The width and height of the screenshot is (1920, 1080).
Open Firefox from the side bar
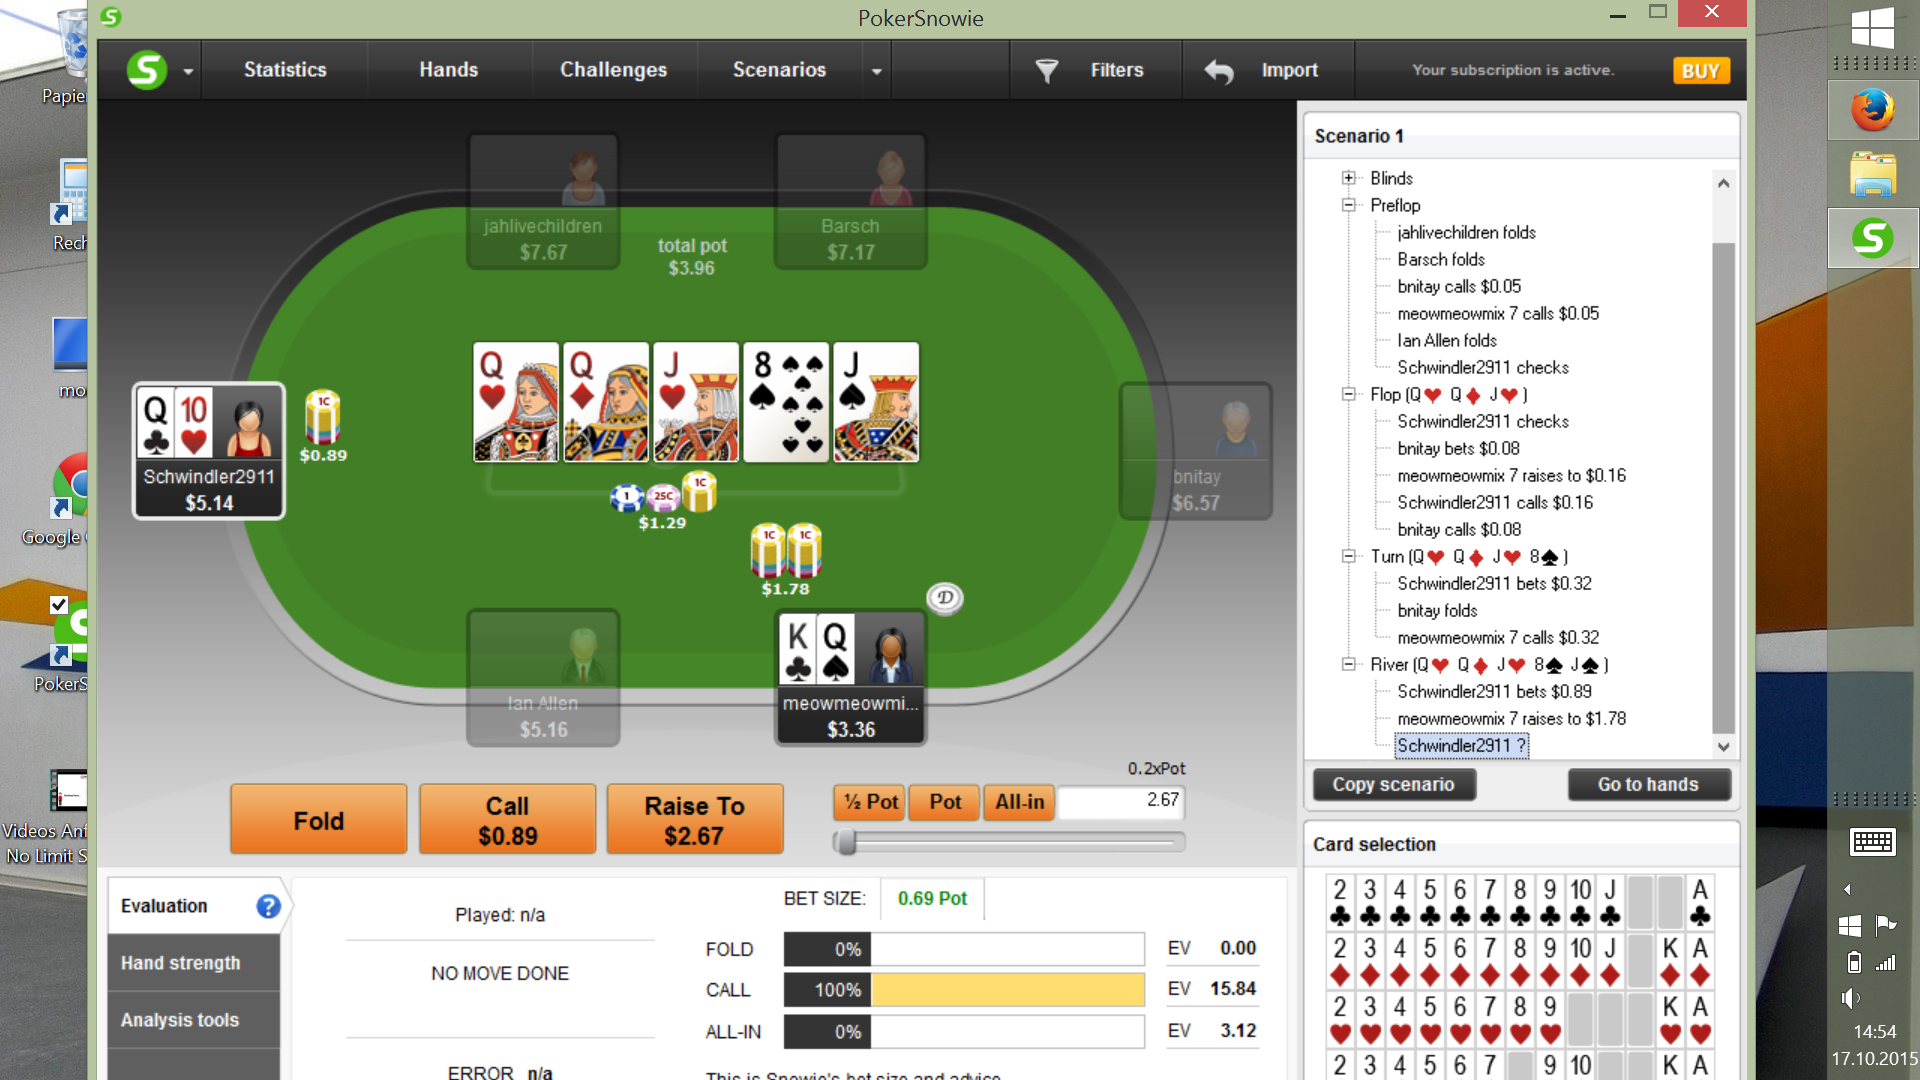pos(1872,110)
